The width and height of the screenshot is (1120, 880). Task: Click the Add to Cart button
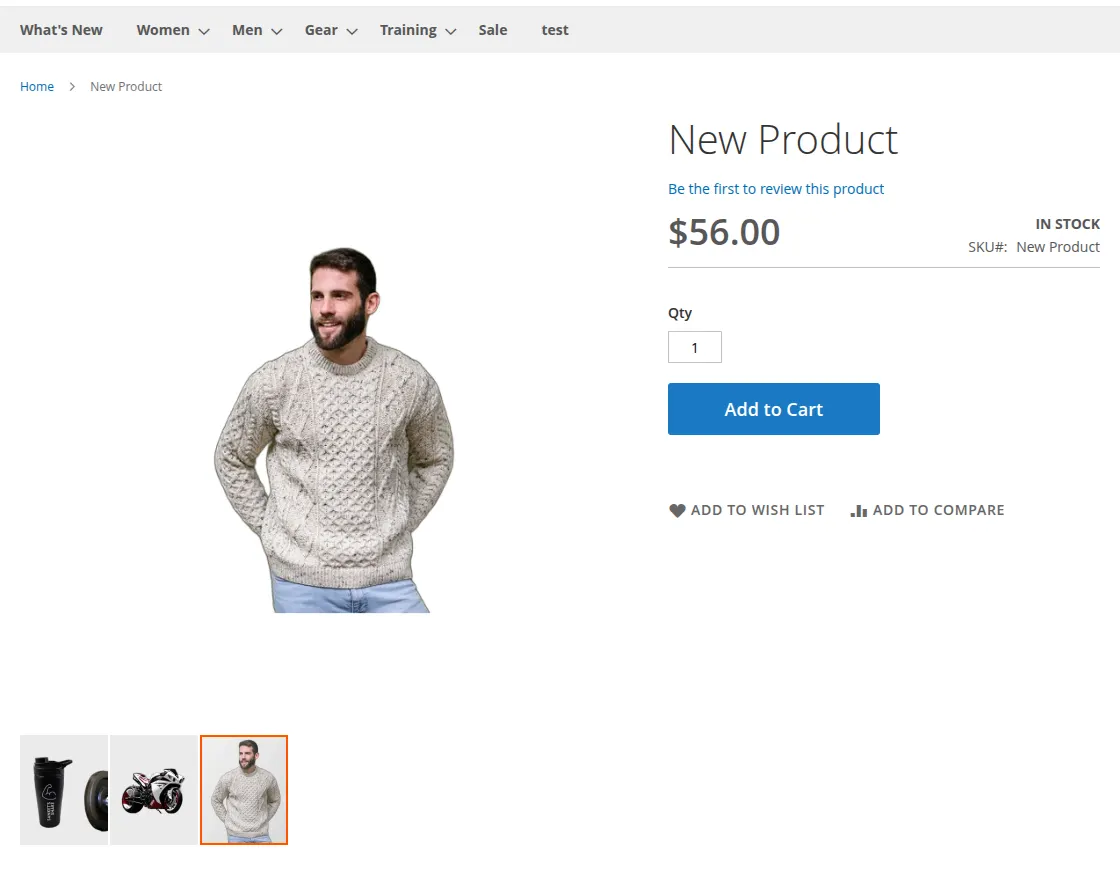pyautogui.click(x=773, y=409)
